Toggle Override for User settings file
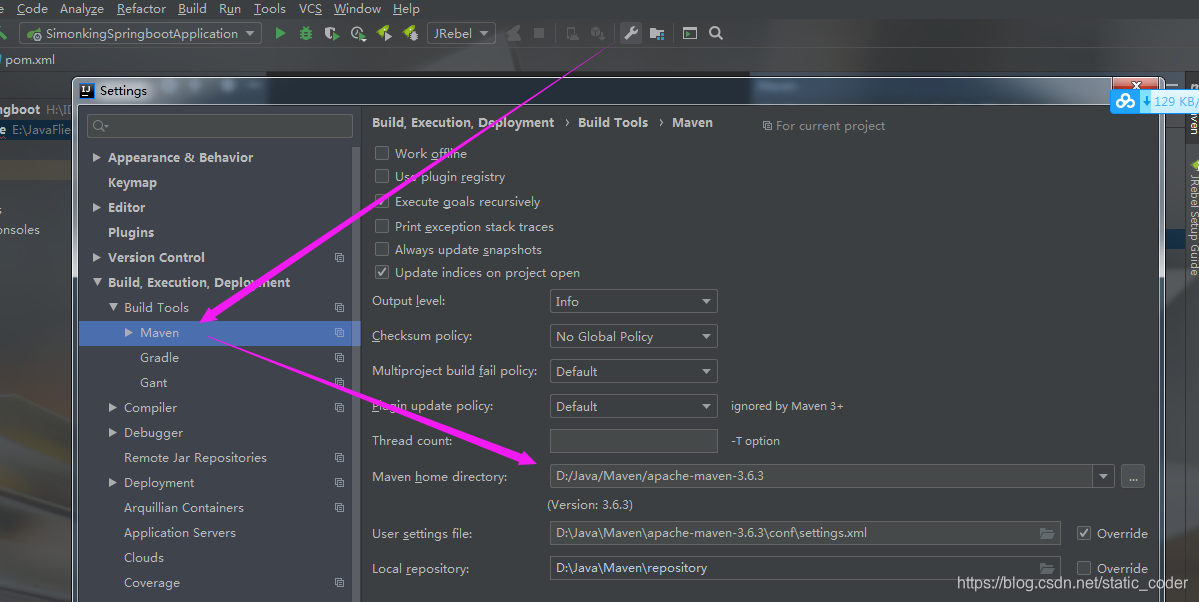 (x=1084, y=533)
